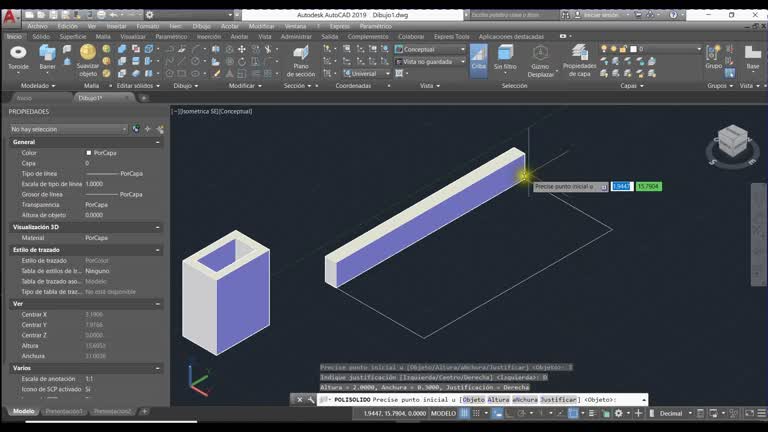
Task: Expand the Editar sólidos panel
Action: pos(138,86)
